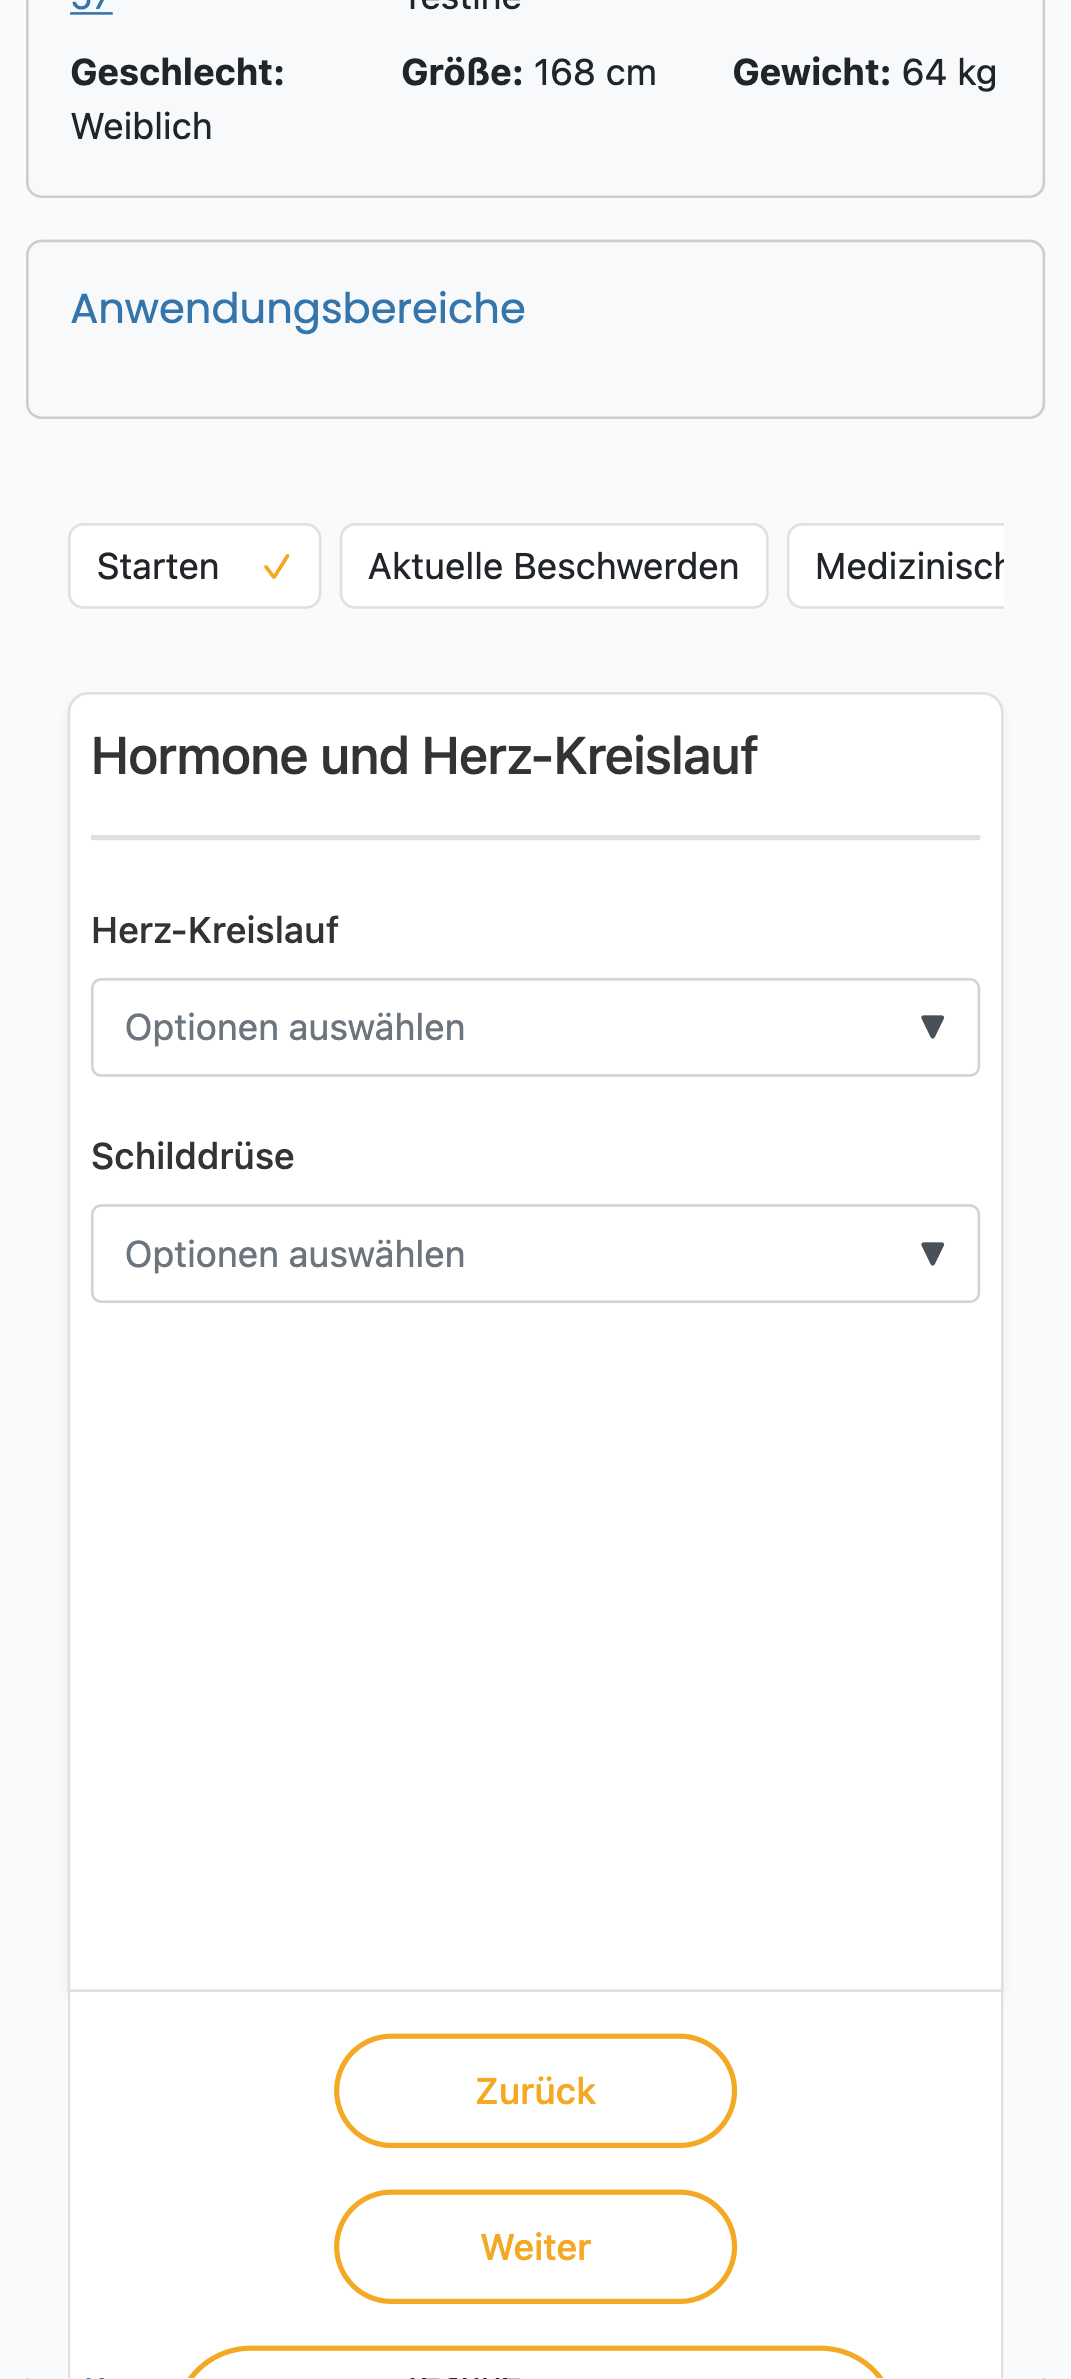The image size is (1071, 2379).
Task: Click the small blue link at bottom left
Action: [98, 2374]
